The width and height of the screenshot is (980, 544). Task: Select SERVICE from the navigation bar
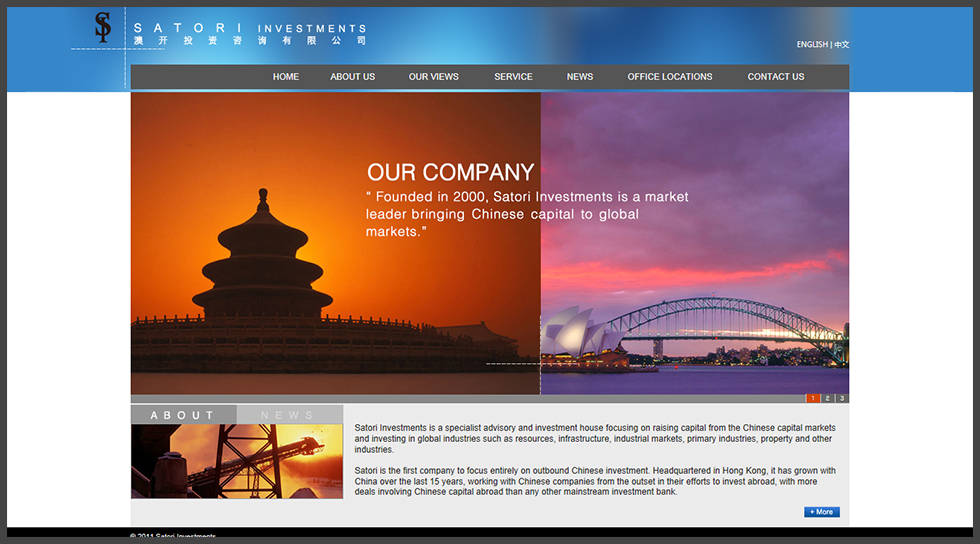point(513,77)
